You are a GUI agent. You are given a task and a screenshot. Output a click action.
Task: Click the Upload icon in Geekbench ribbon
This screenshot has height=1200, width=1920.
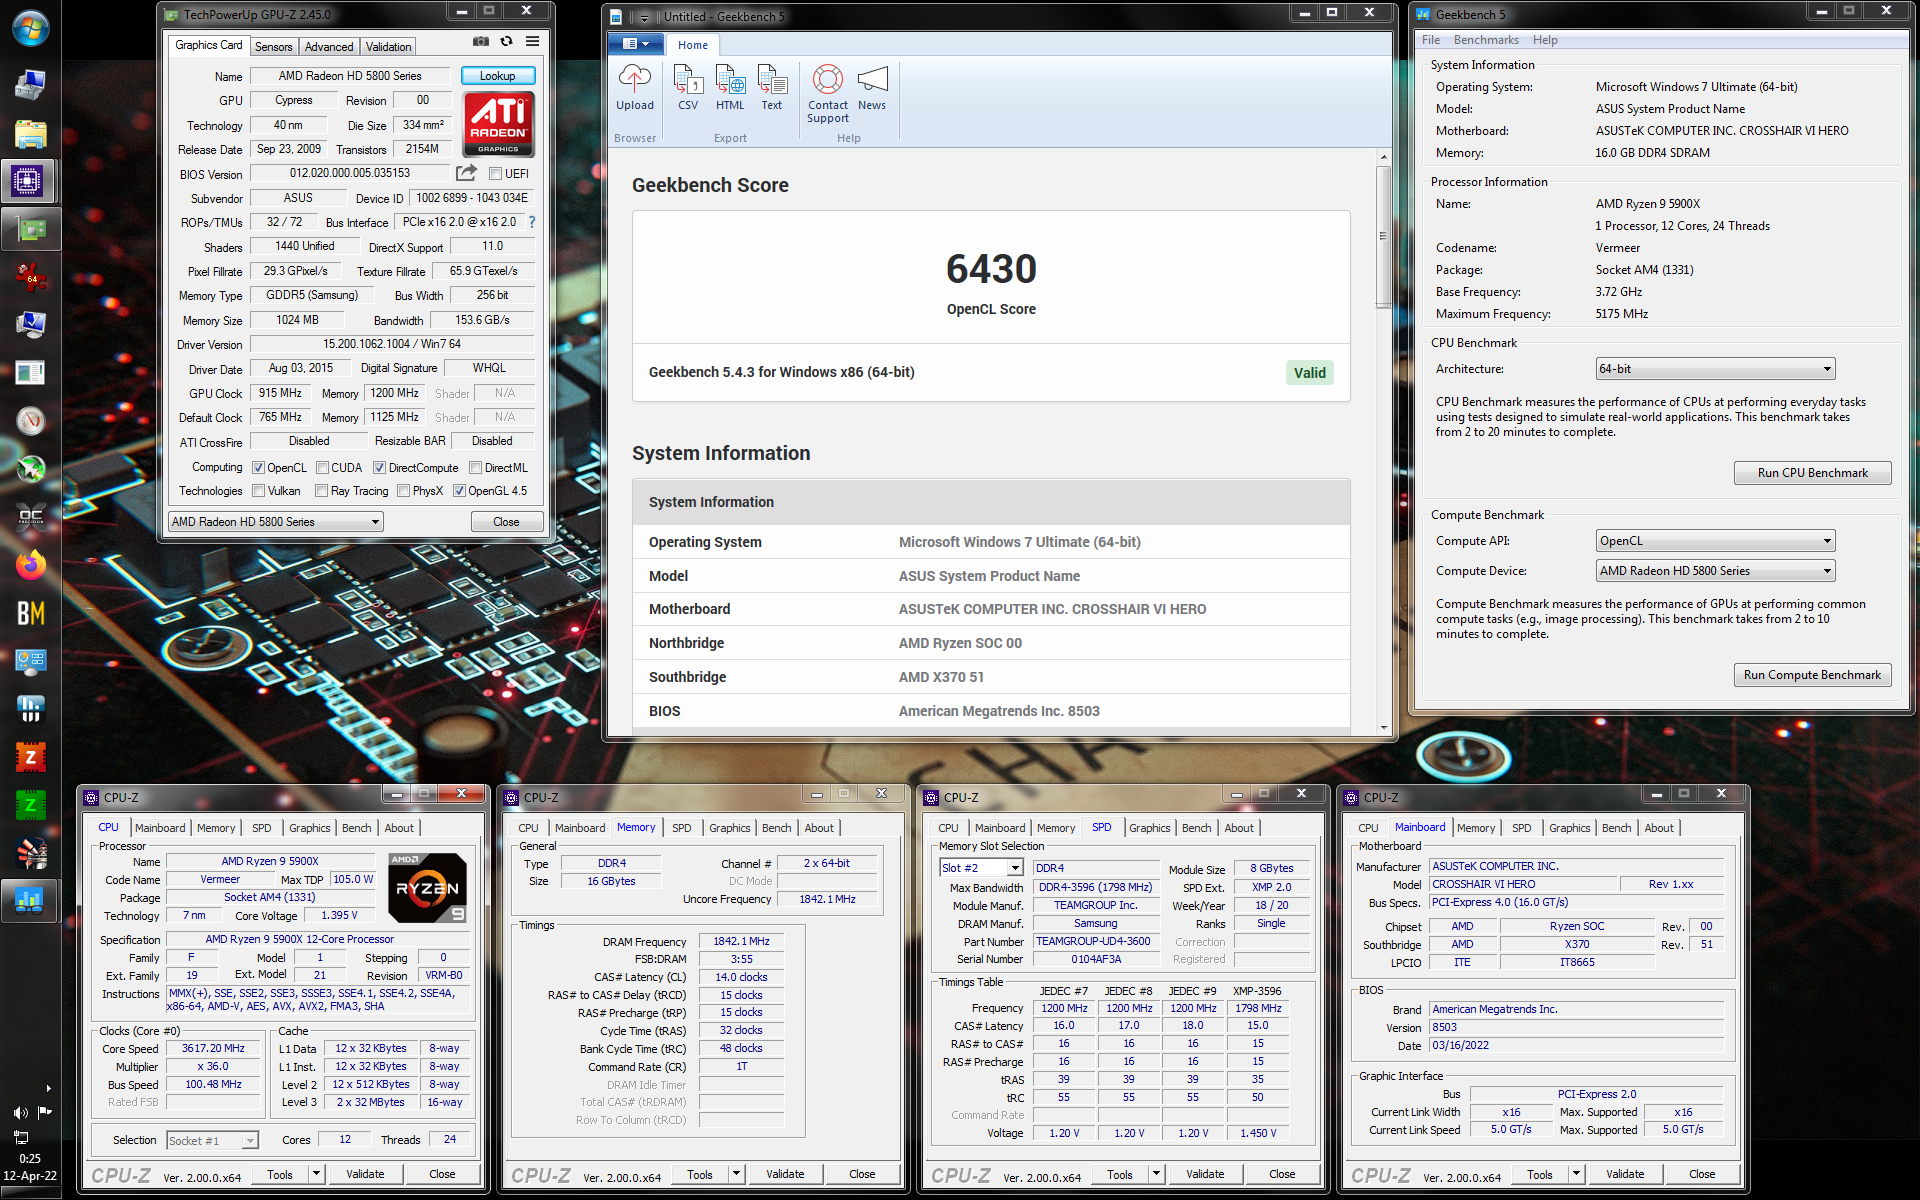(x=635, y=88)
